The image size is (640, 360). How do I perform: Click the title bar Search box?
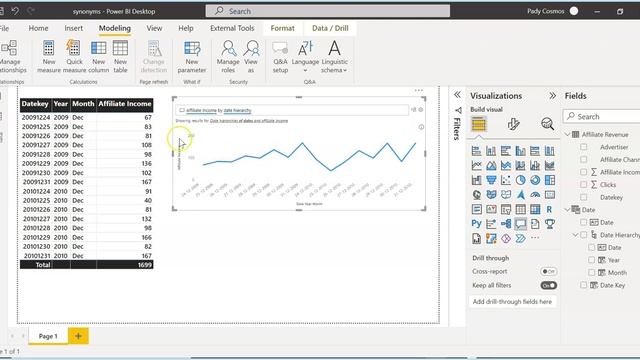point(328,11)
